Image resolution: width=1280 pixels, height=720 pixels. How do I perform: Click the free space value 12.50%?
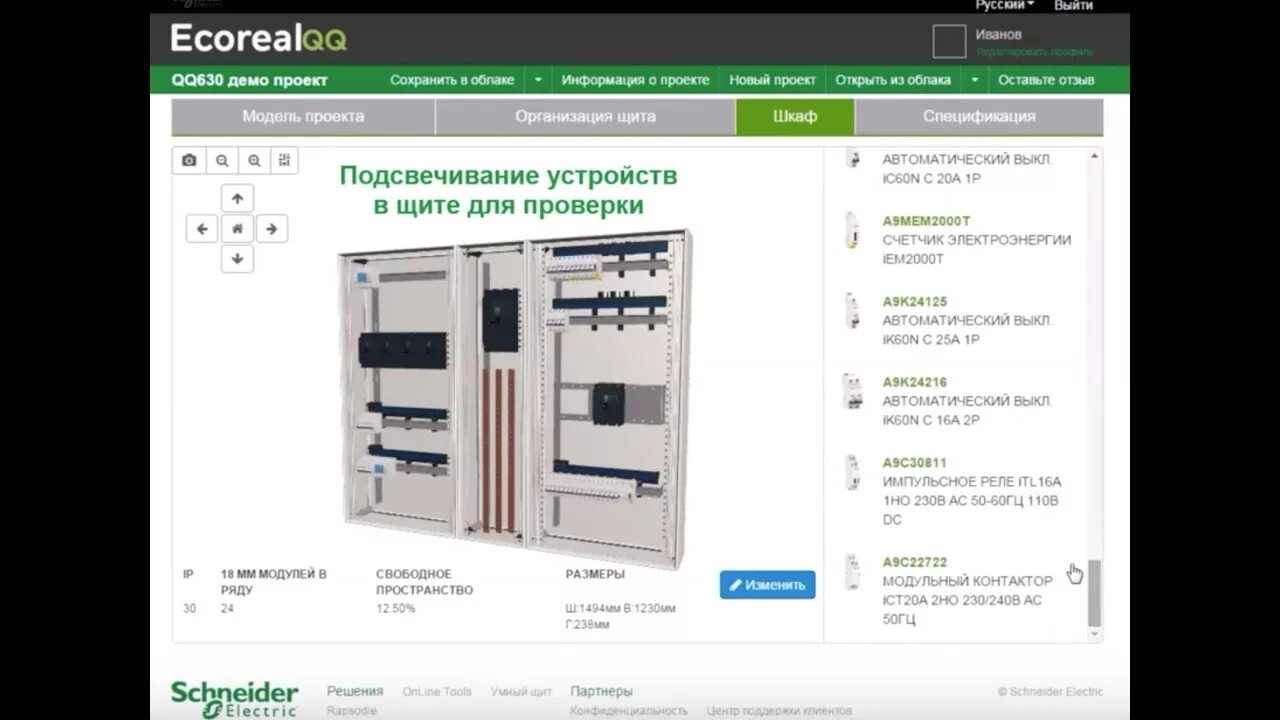pos(396,608)
